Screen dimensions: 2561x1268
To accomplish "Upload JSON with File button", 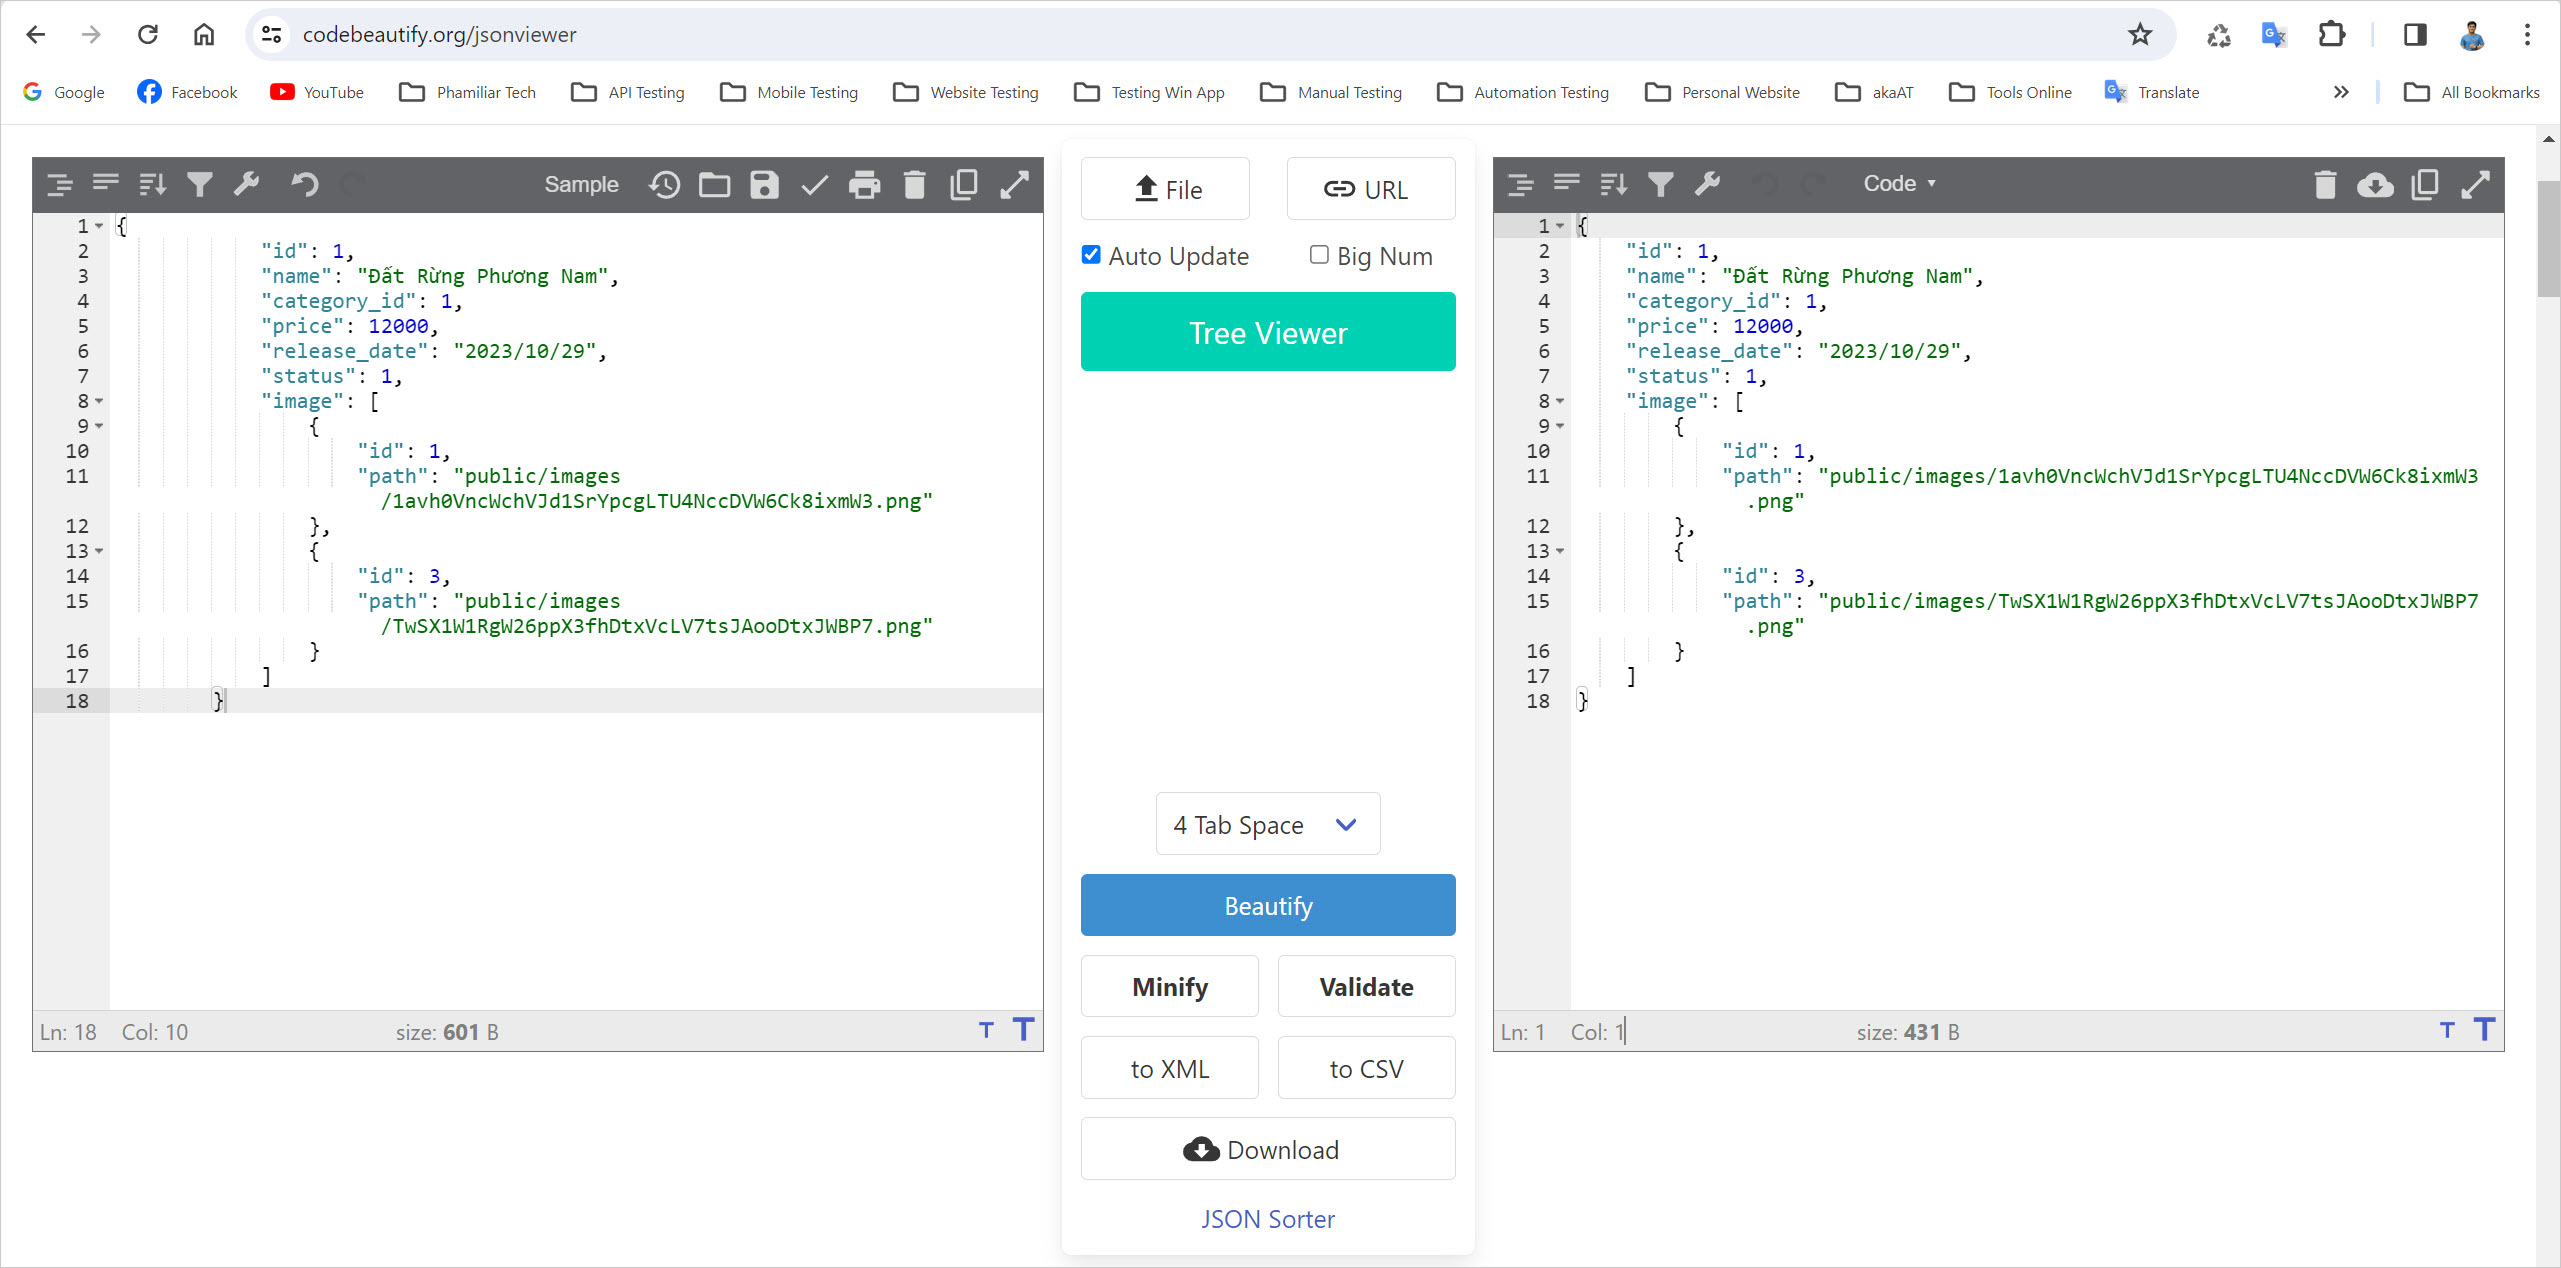I will (1165, 188).
